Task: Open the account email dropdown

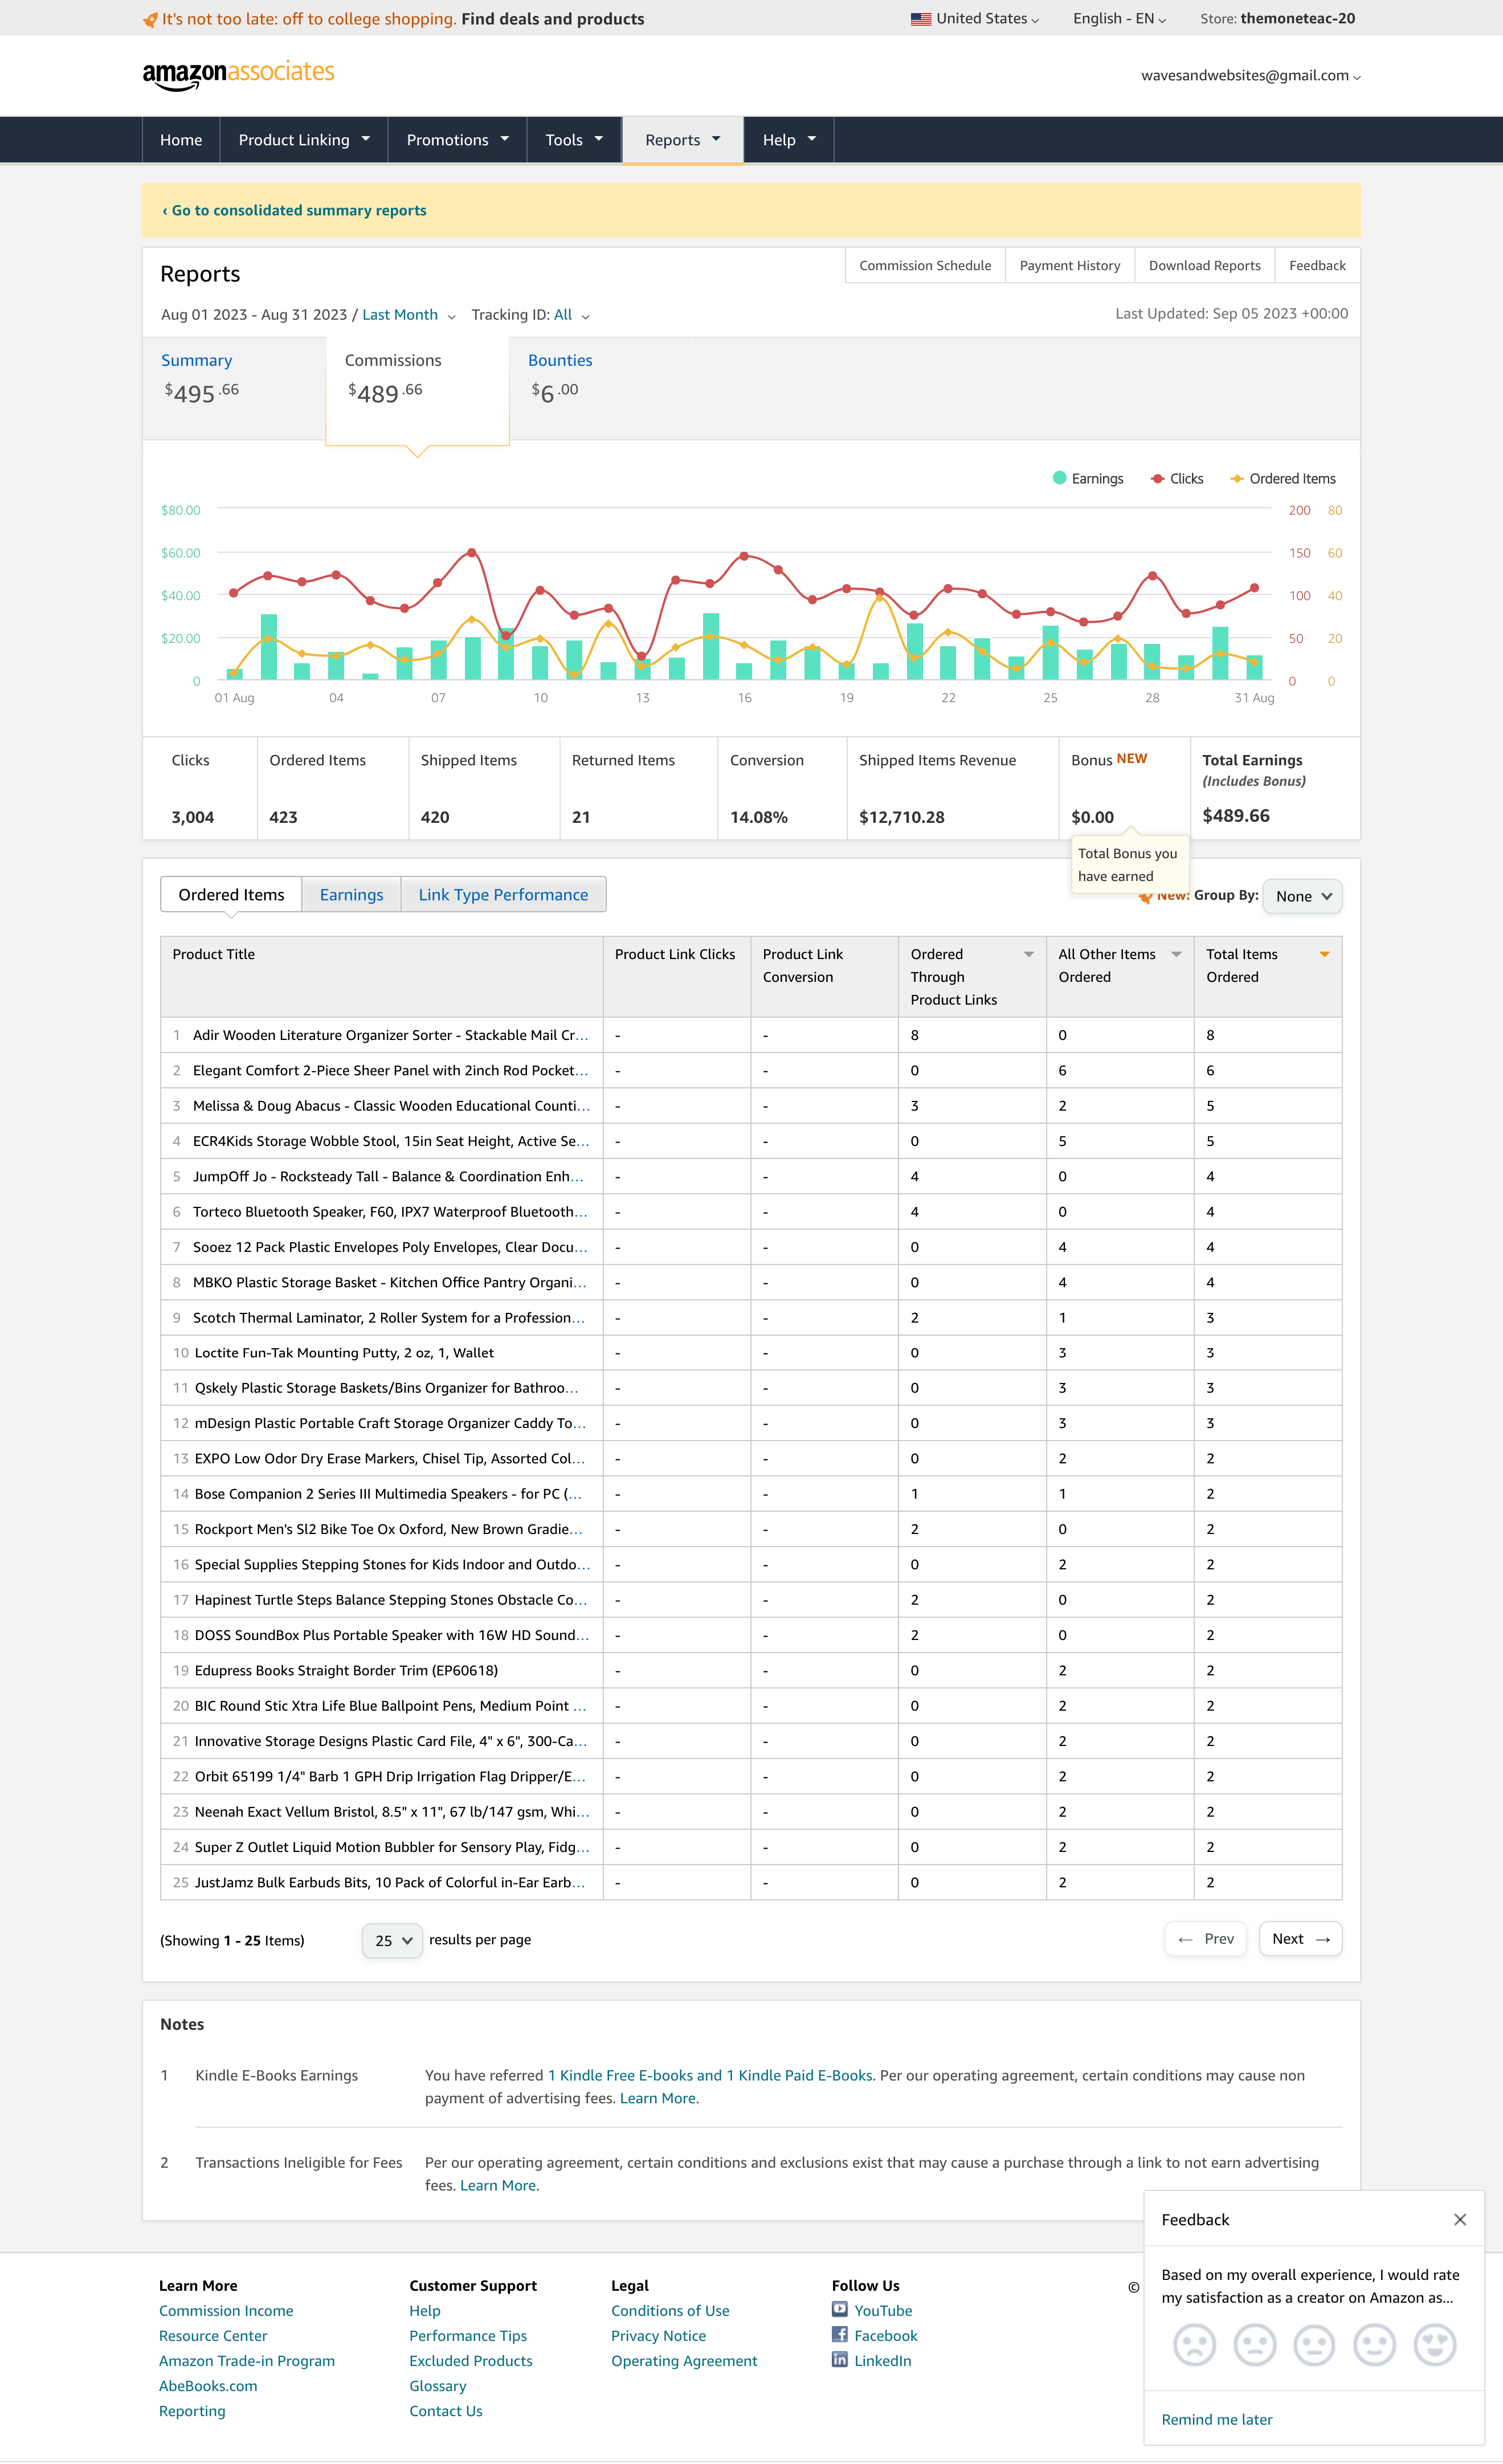Action: [x=1251, y=75]
